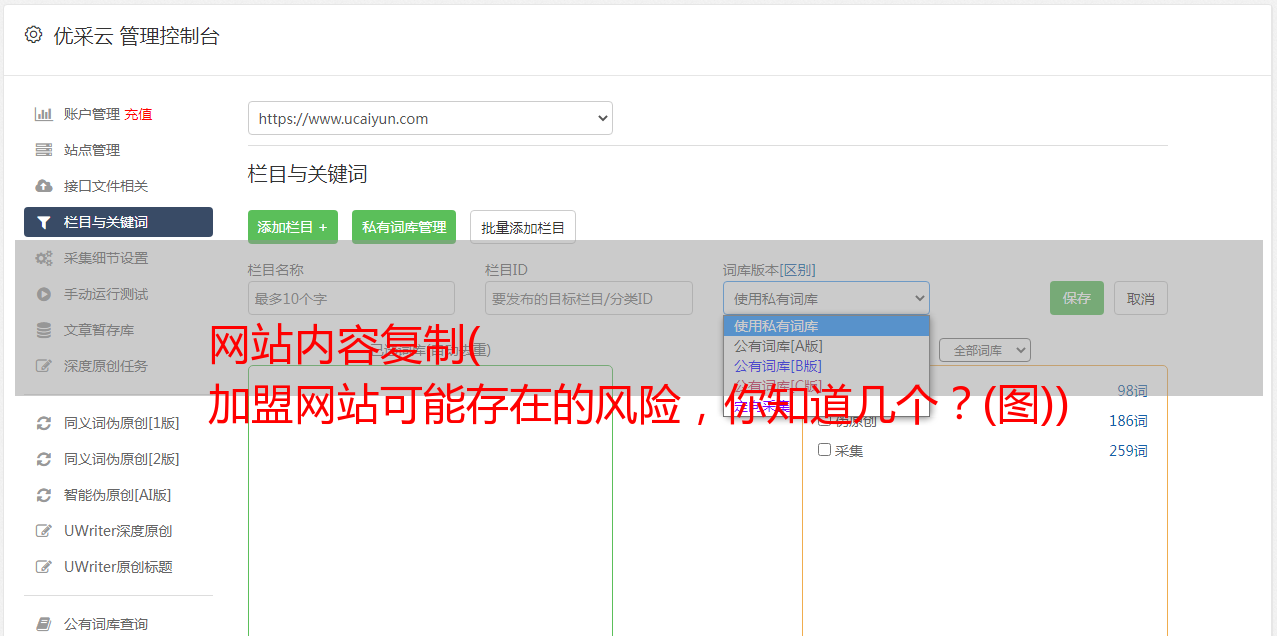
Task: Select the 使用私有词库 option in the list
Action: pos(826,326)
